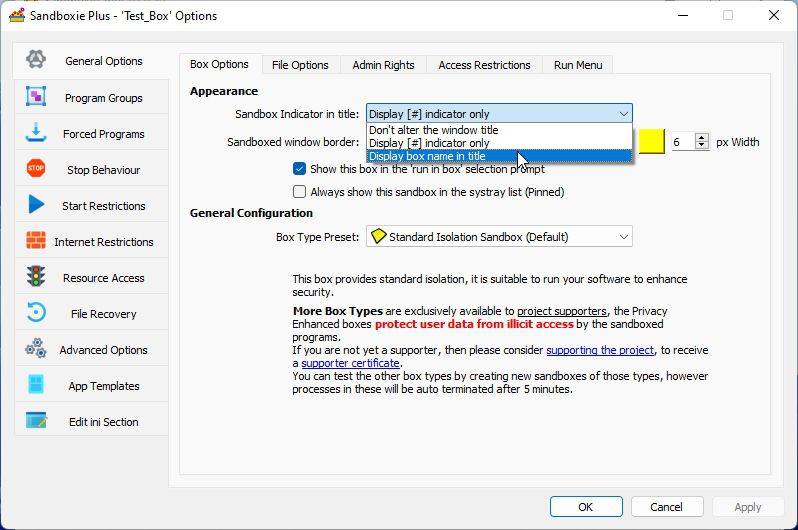The image size is (798, 530).
Task: Switch to the Admin Rights tab
Action: tap(383, 65)
